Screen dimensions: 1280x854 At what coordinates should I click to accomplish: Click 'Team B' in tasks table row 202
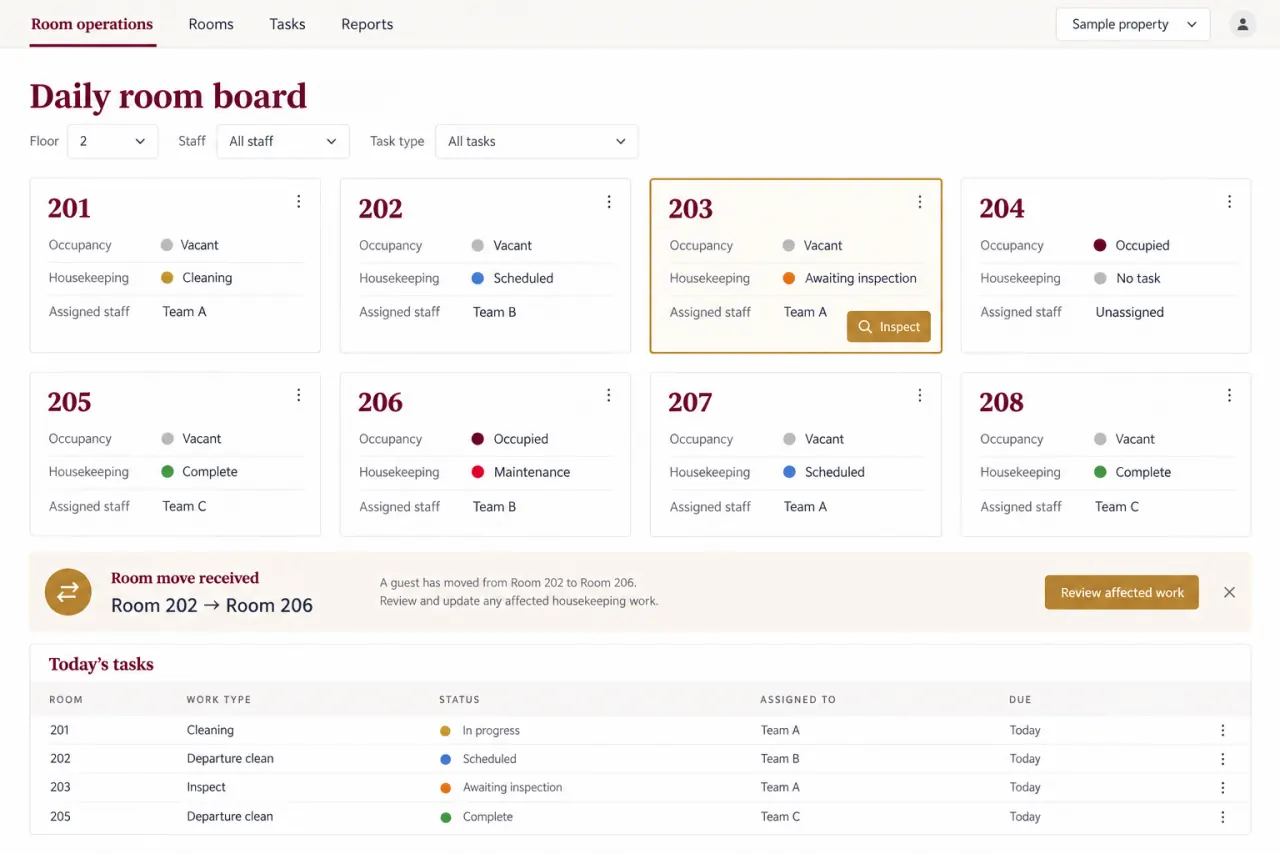780,759
